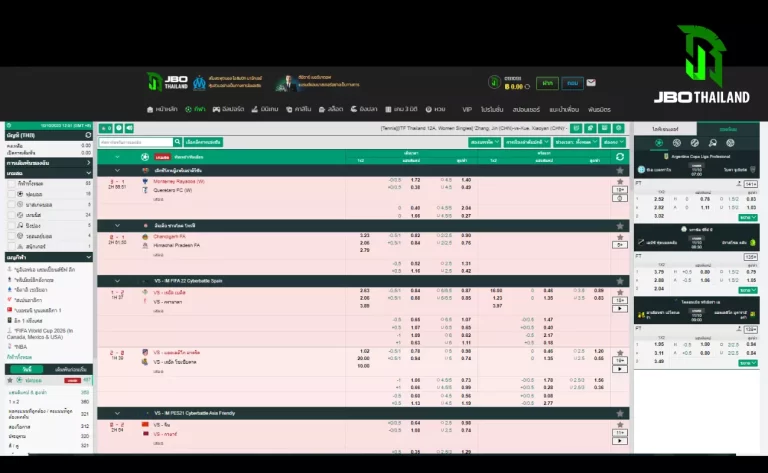This screenshot has height=473, width=768.
Task: Switch to the first tab in right panel
Action: [x=665, y=129]
